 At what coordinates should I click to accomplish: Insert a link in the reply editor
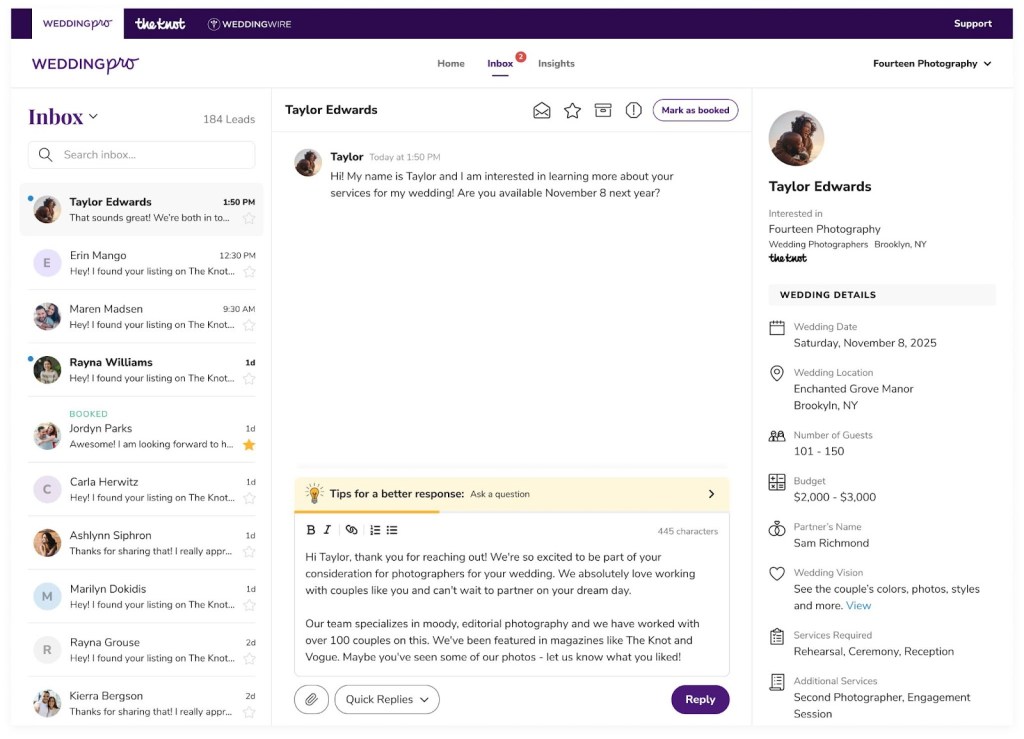pos(351,530)
